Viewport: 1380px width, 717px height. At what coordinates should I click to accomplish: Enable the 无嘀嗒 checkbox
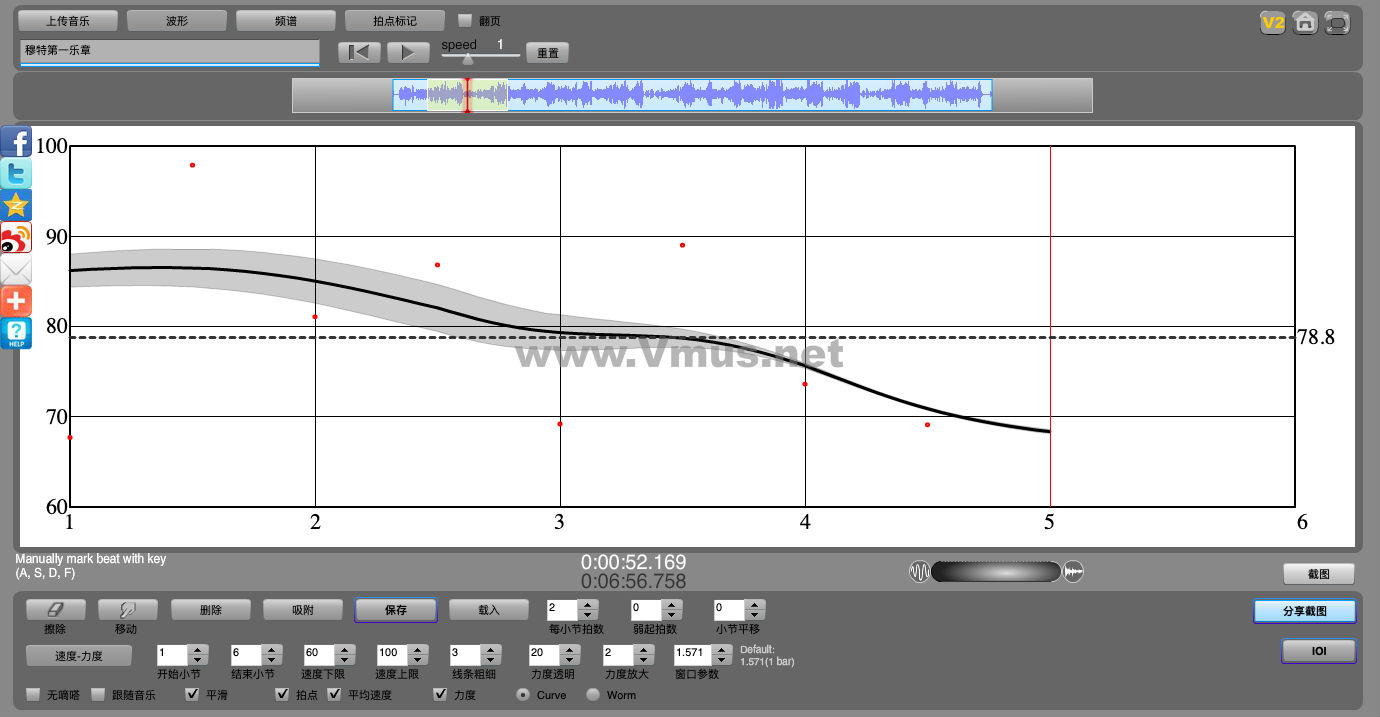point(34,695)
